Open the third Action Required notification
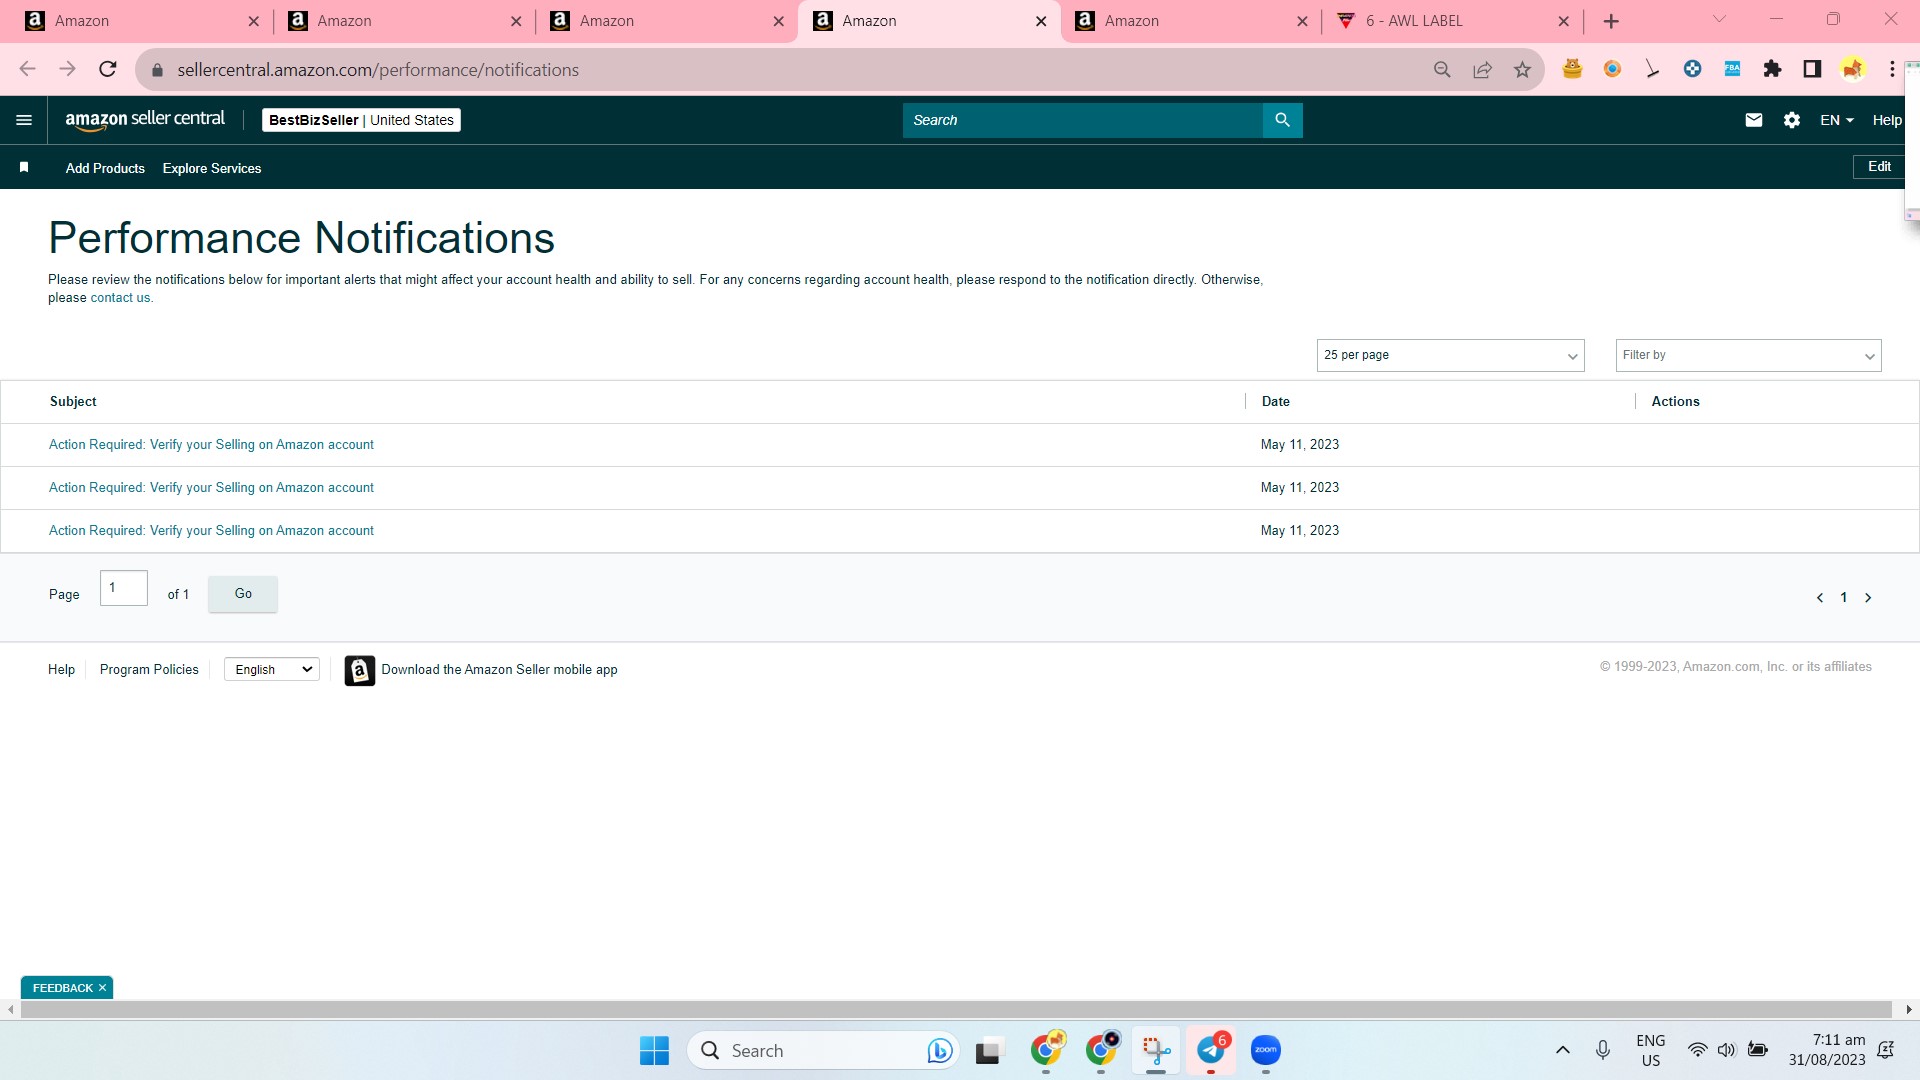 pyautogui.click(x=211, y=531)
